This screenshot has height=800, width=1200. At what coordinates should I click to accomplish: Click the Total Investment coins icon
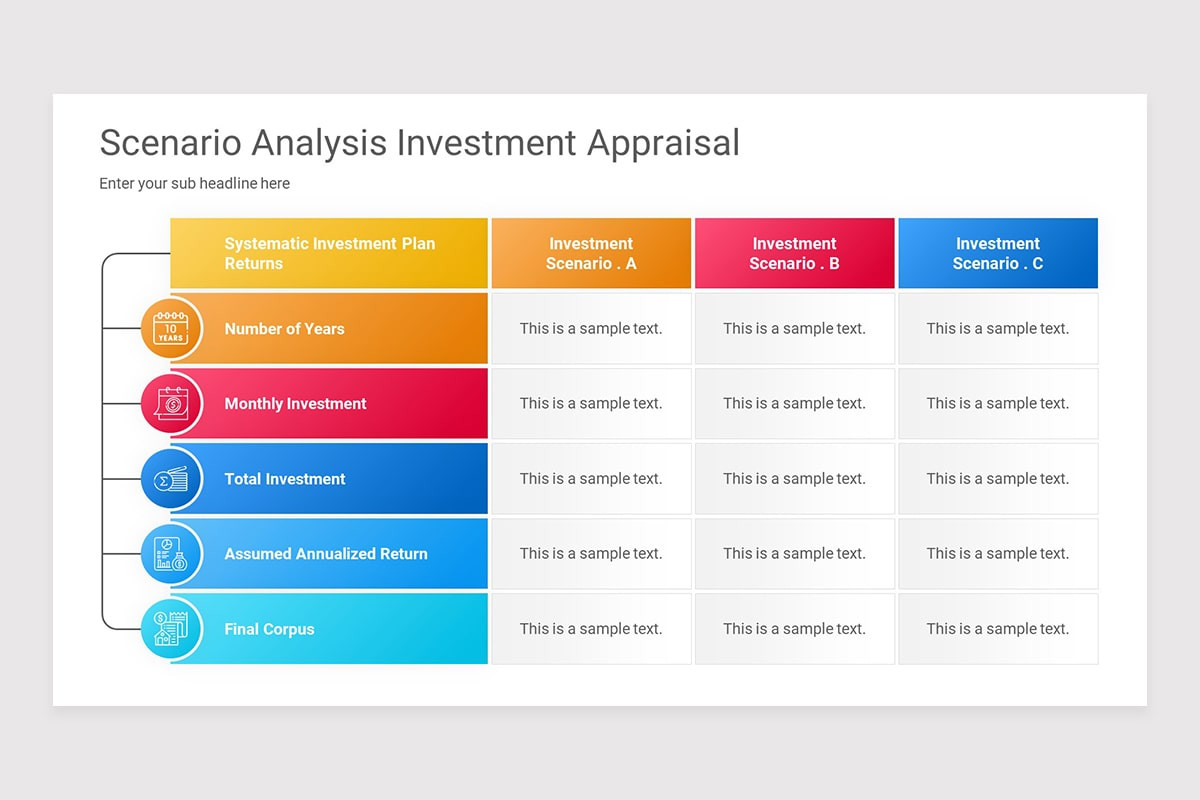(171, 479)
